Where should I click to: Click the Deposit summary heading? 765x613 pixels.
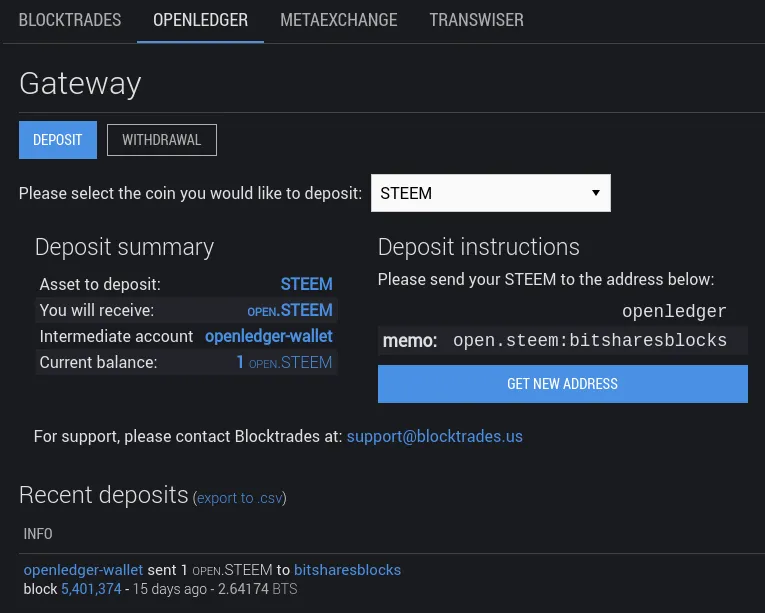click(x=124, y=247)
